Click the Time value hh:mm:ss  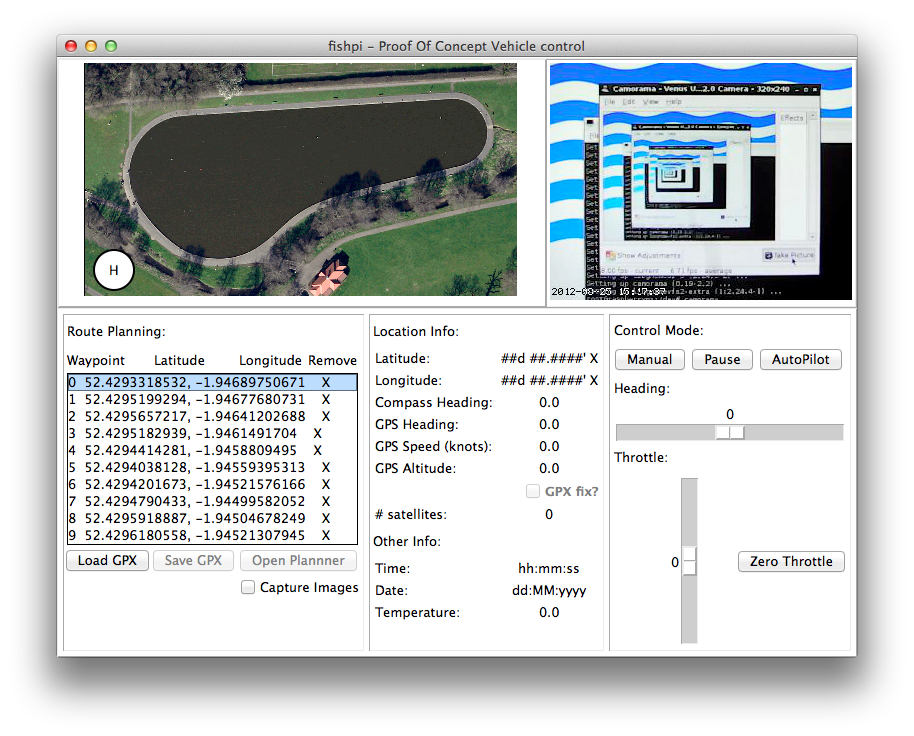(549, 568)
